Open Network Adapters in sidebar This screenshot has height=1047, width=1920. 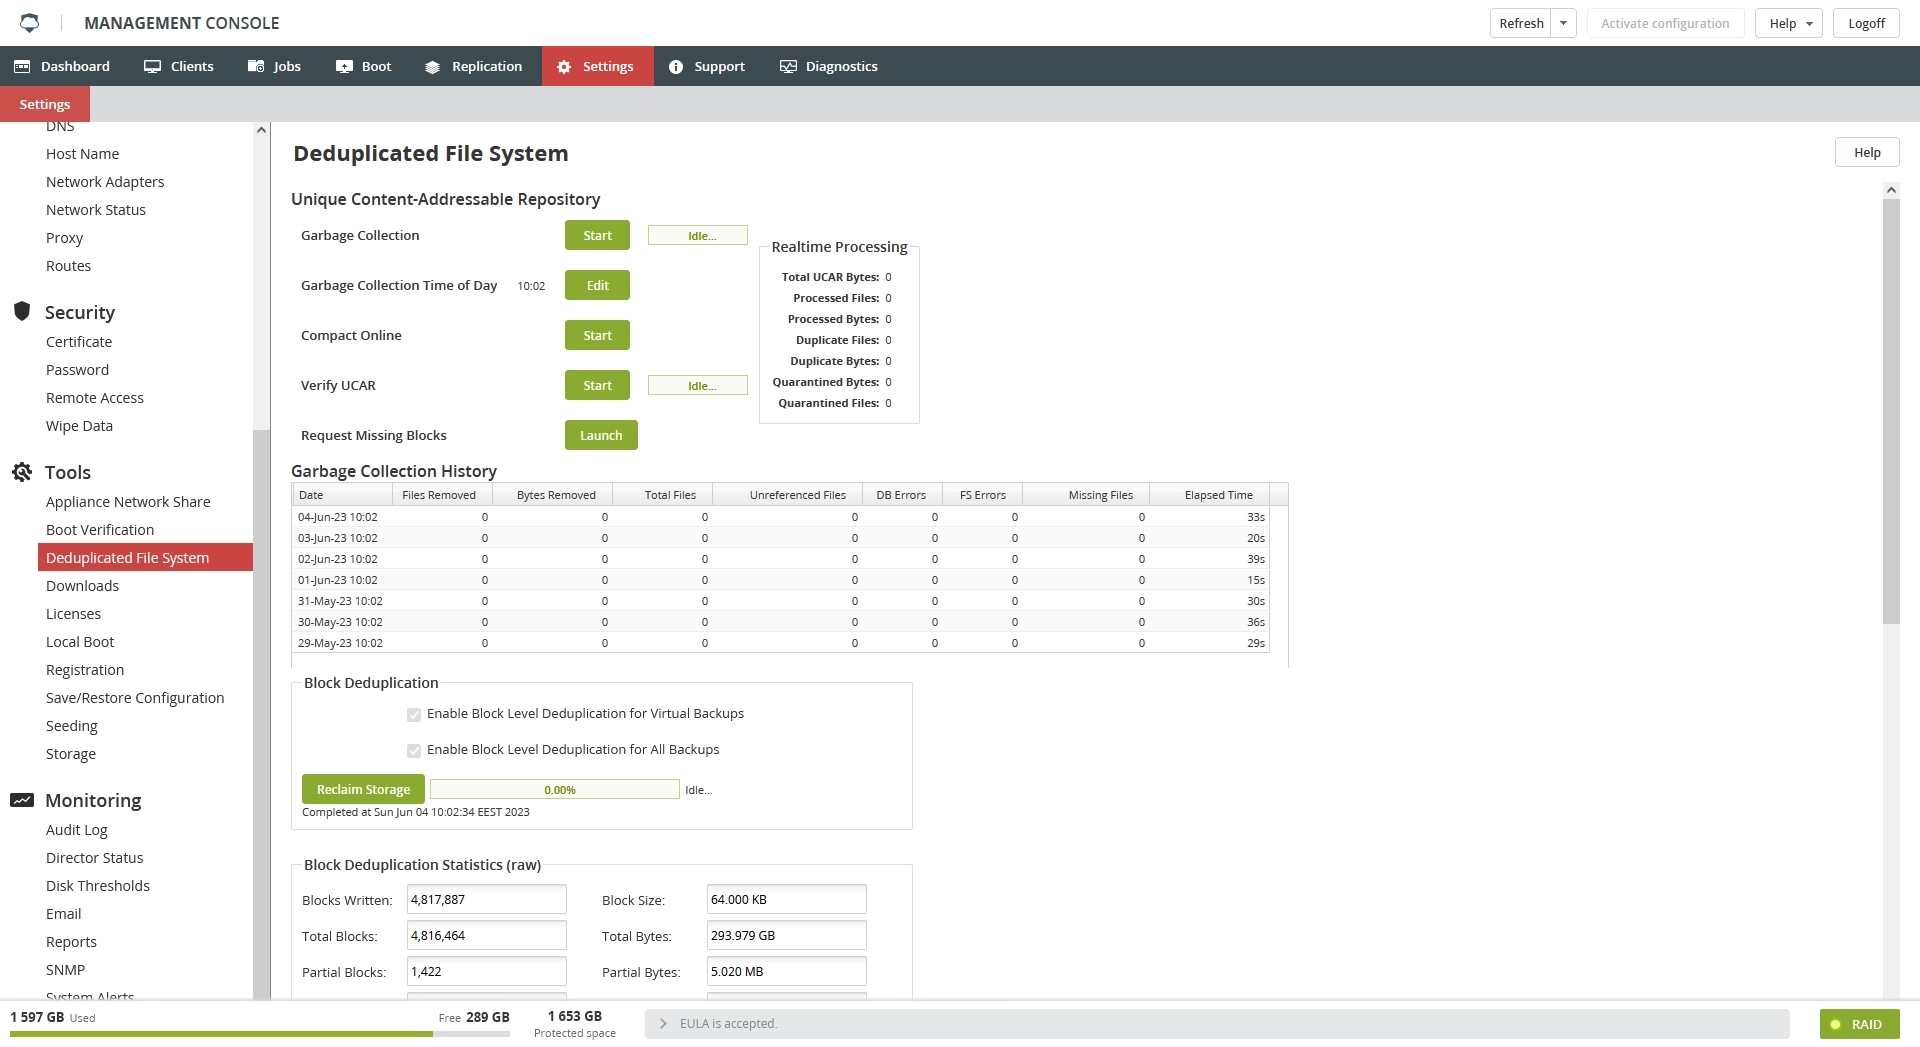click(x=105, y=182)
